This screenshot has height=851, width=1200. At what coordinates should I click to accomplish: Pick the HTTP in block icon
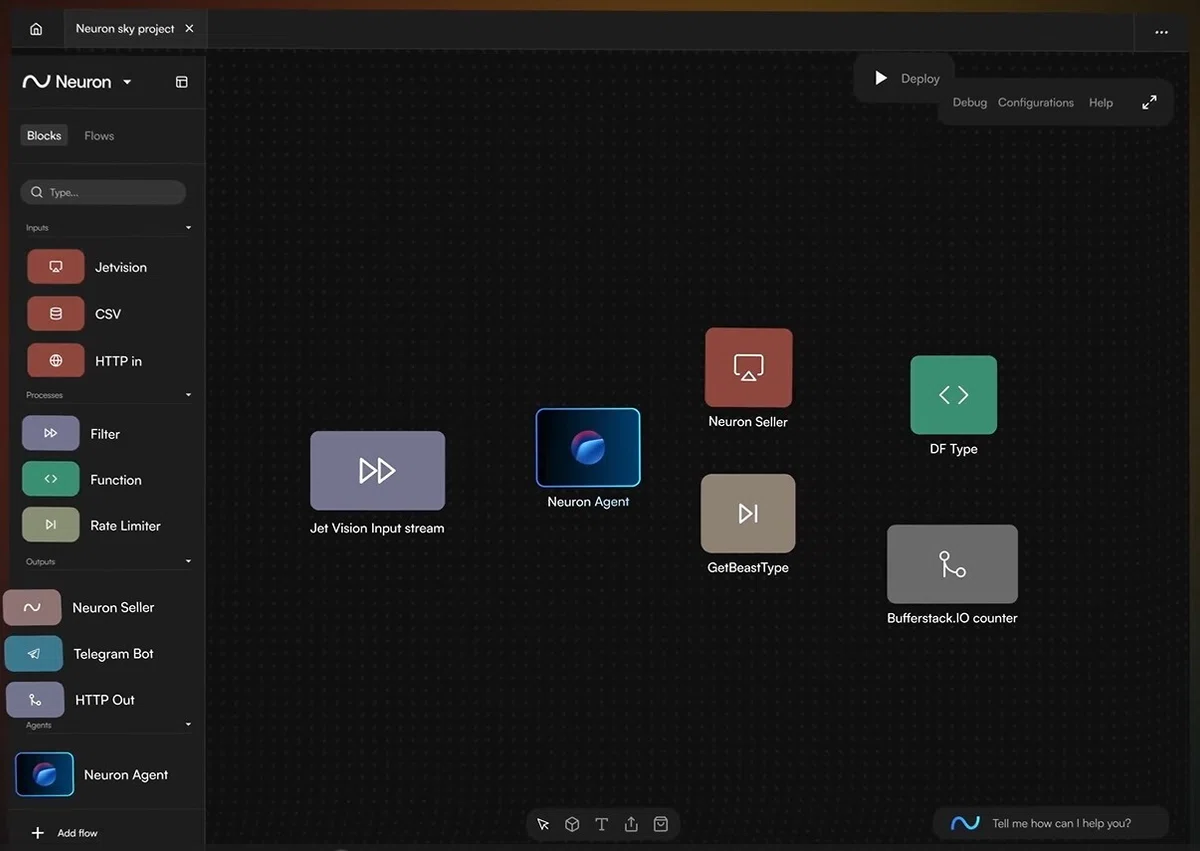[x=56, y=361]
